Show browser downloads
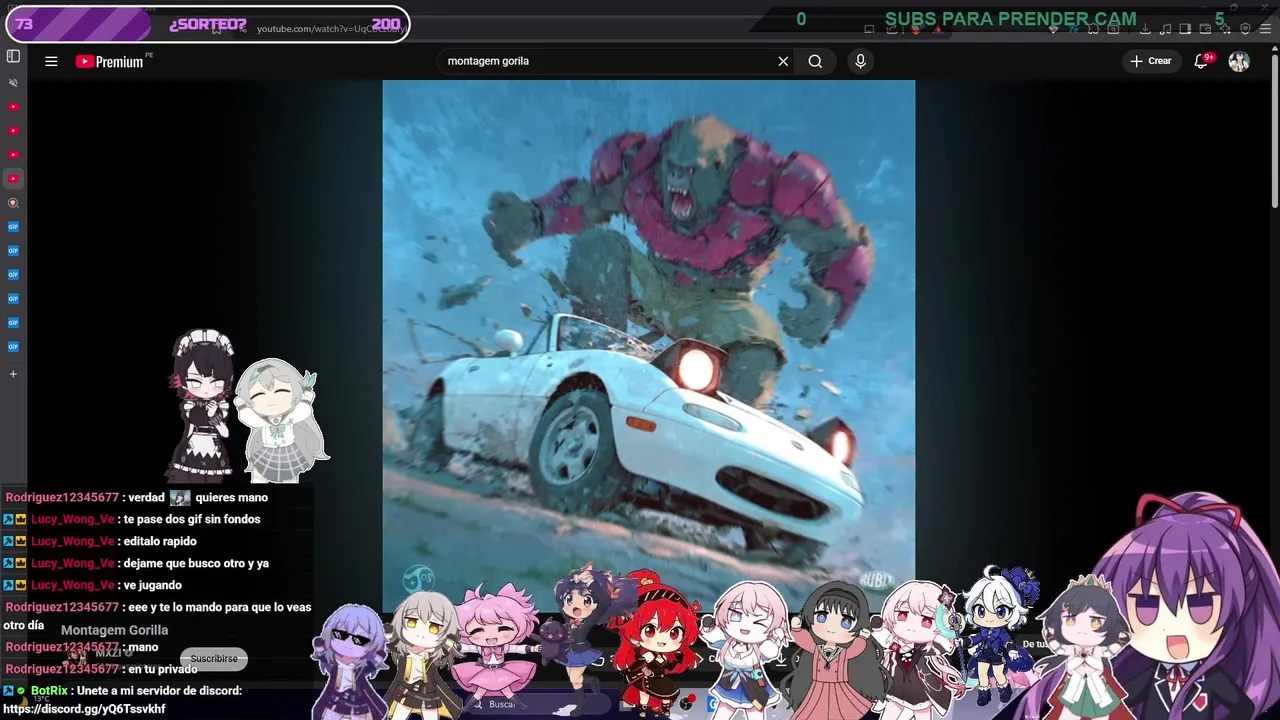The width and height of the screenshot is (1280, 720). (1145, 29)
